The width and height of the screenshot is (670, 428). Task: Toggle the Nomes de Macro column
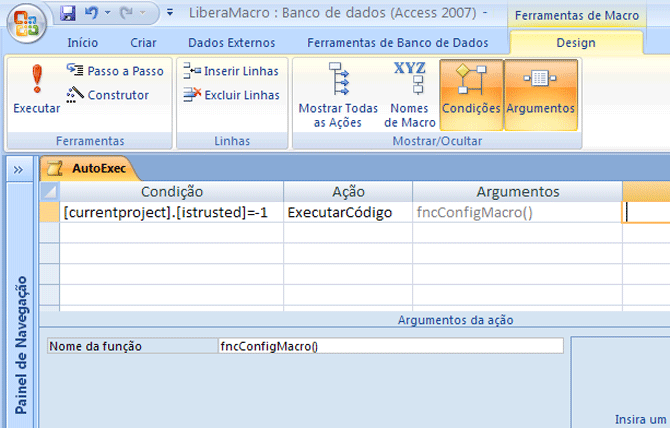point(409,95)
